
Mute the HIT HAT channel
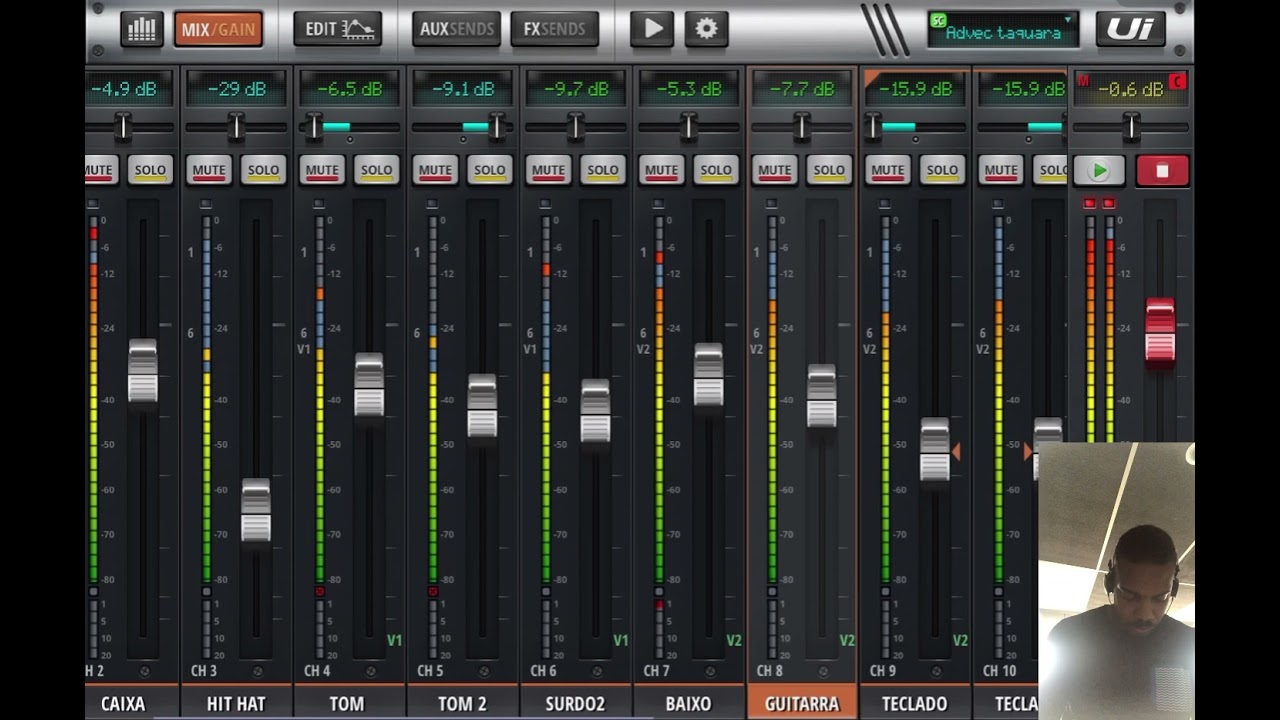(x=209, y=170)
